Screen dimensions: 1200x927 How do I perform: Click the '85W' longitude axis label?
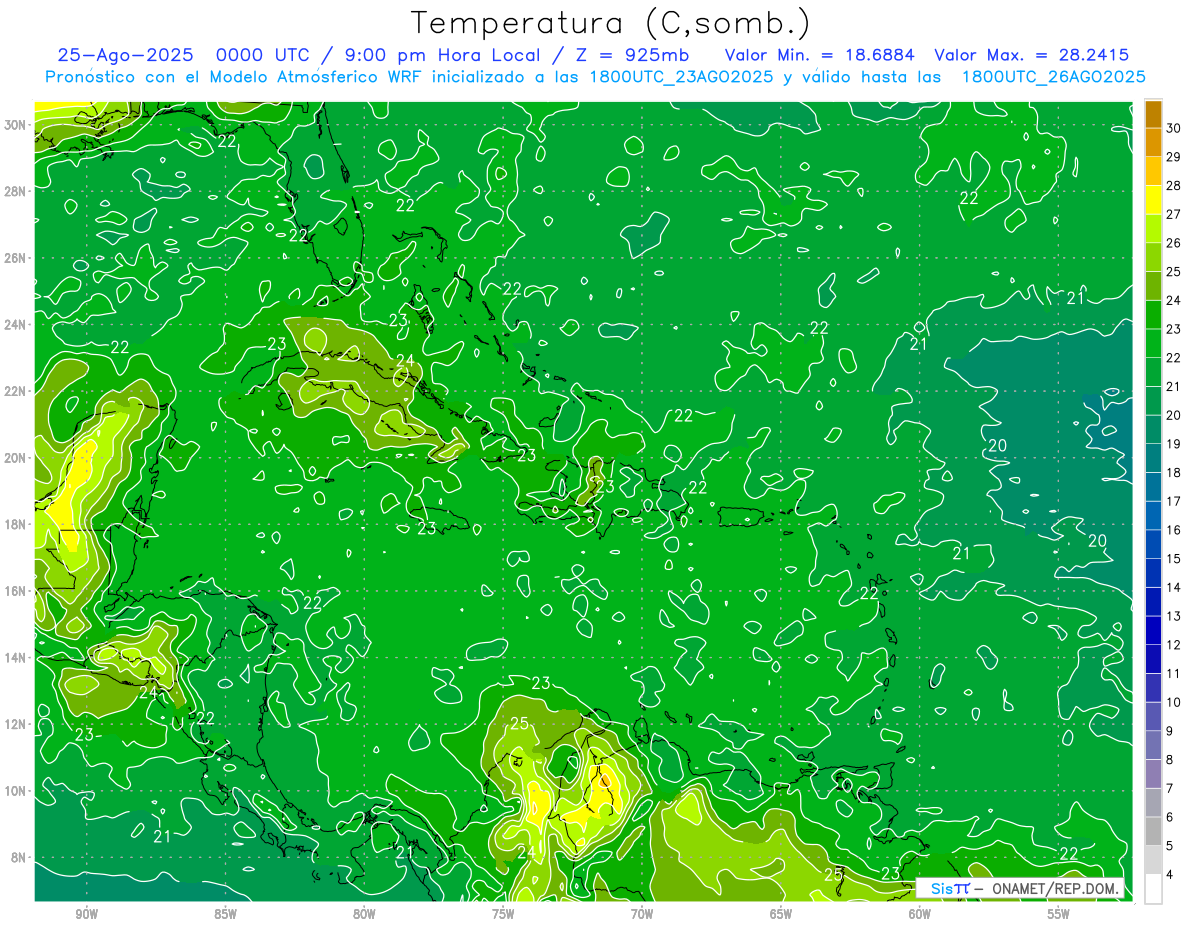pos(226,914)
